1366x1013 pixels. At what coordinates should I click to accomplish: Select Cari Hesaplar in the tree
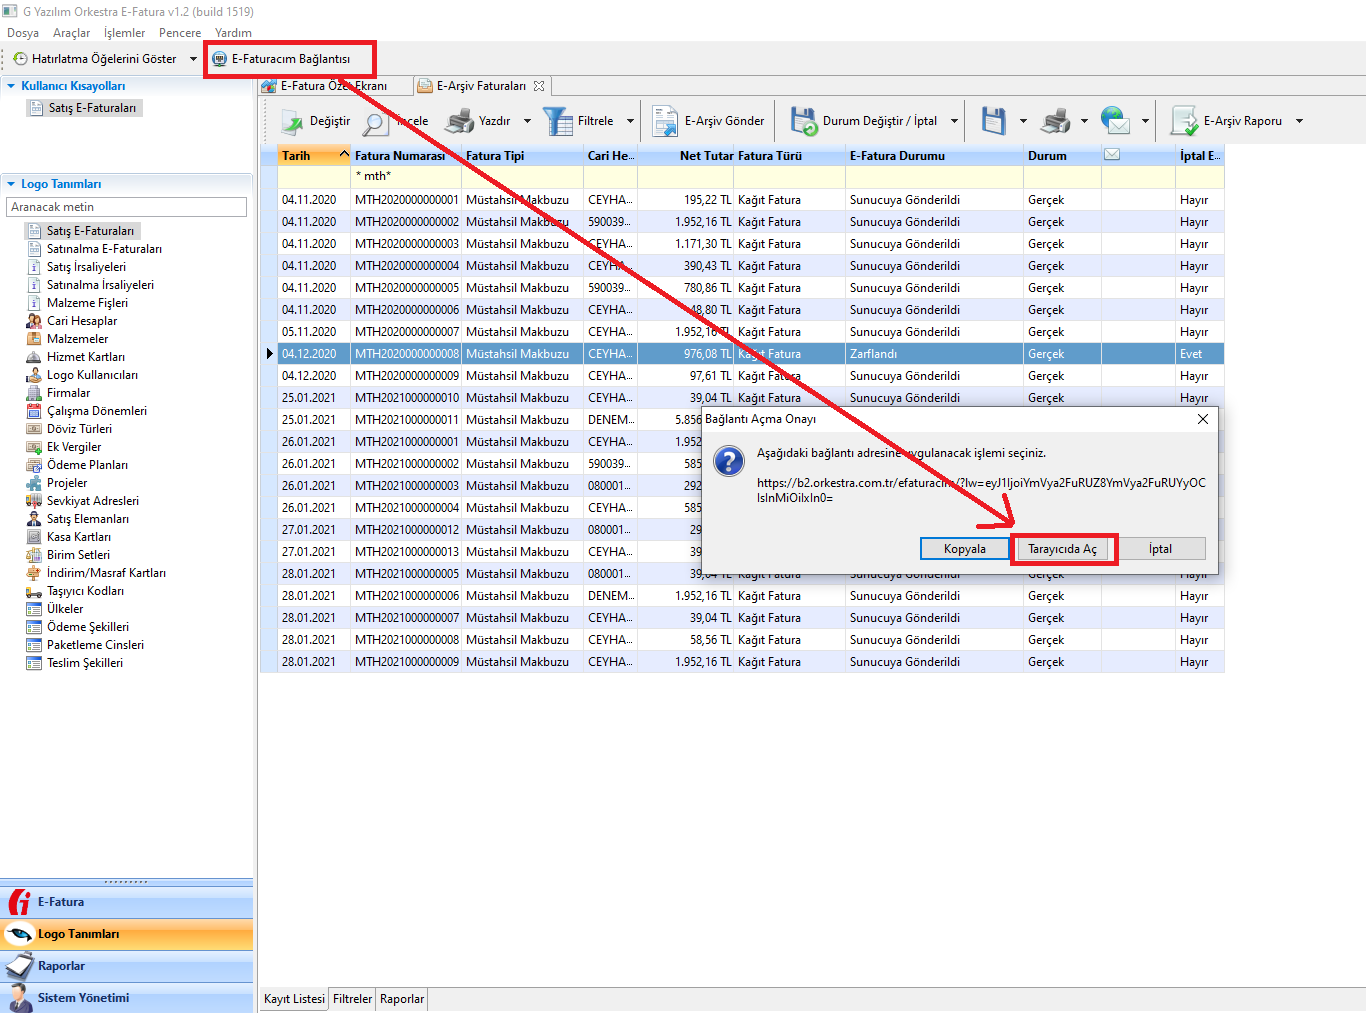tap(82, 321)
